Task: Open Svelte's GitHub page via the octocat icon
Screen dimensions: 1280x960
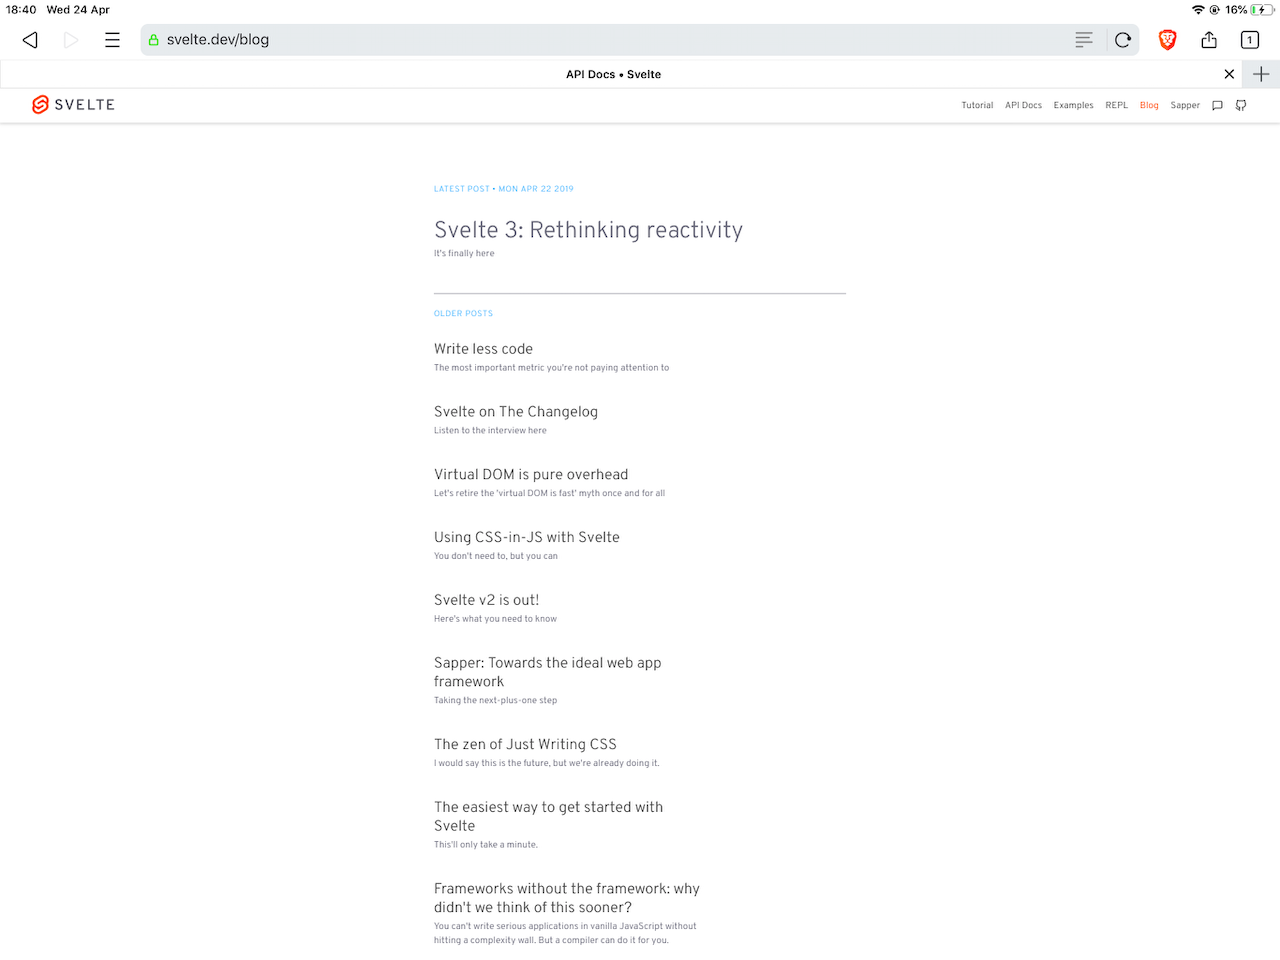Action: [x=1240, y=104]
